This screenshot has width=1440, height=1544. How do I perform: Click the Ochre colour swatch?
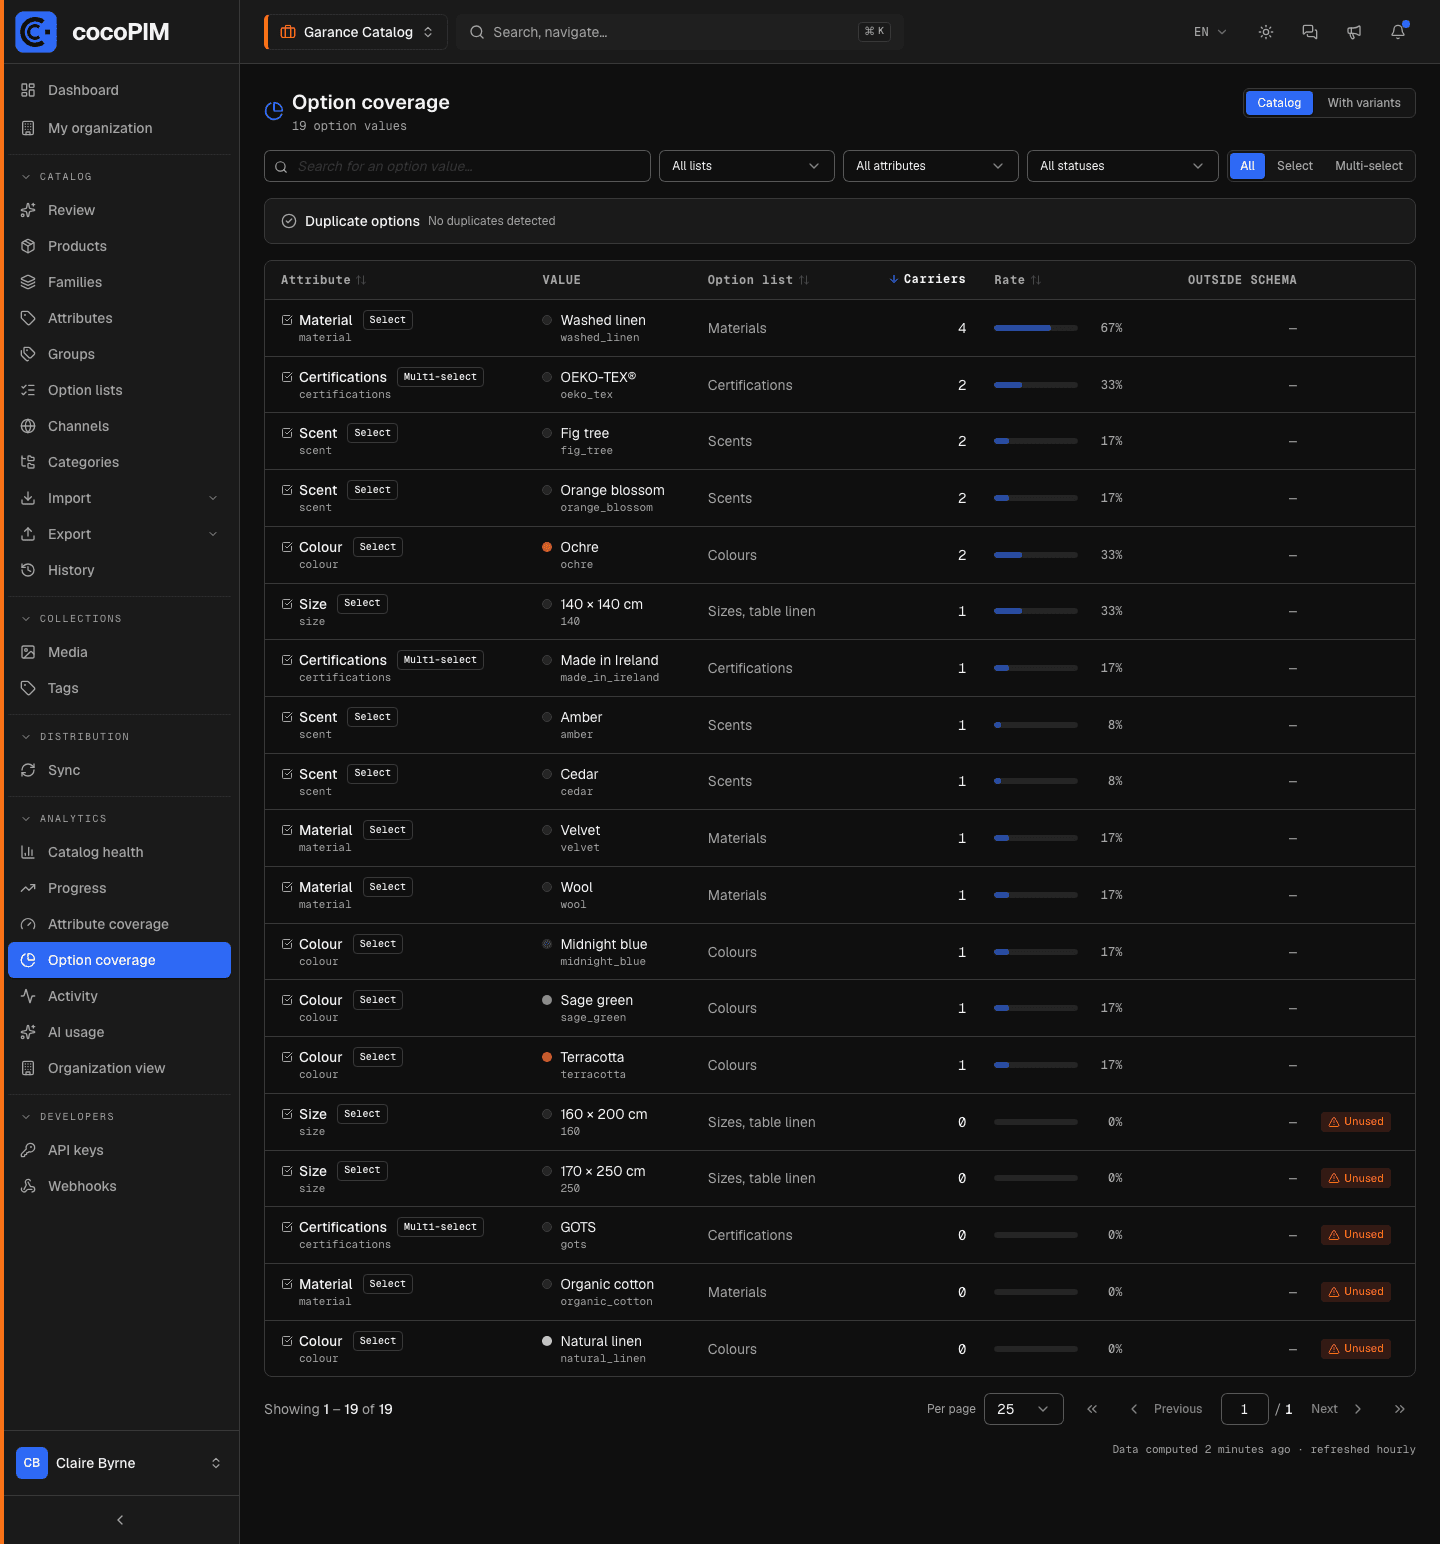[x=547, y=547]
